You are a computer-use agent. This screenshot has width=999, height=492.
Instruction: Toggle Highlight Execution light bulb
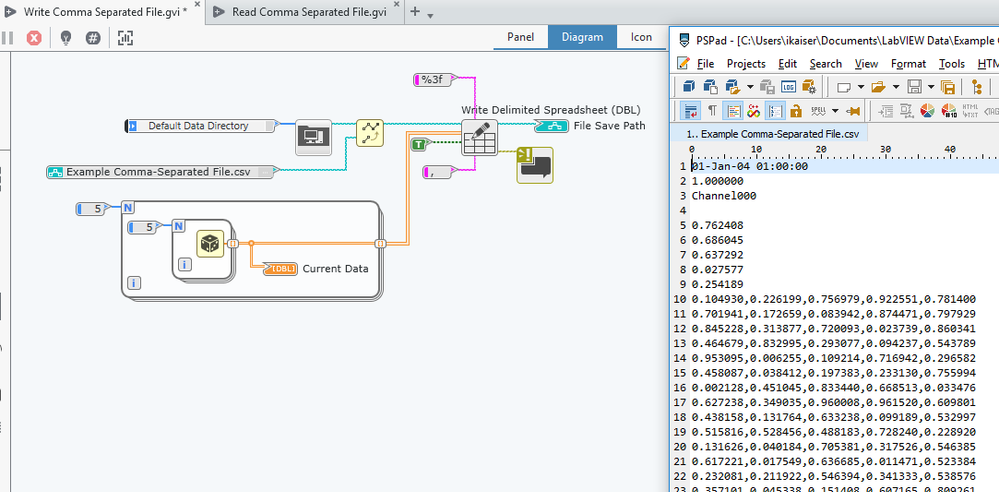[x=65, y=38]
